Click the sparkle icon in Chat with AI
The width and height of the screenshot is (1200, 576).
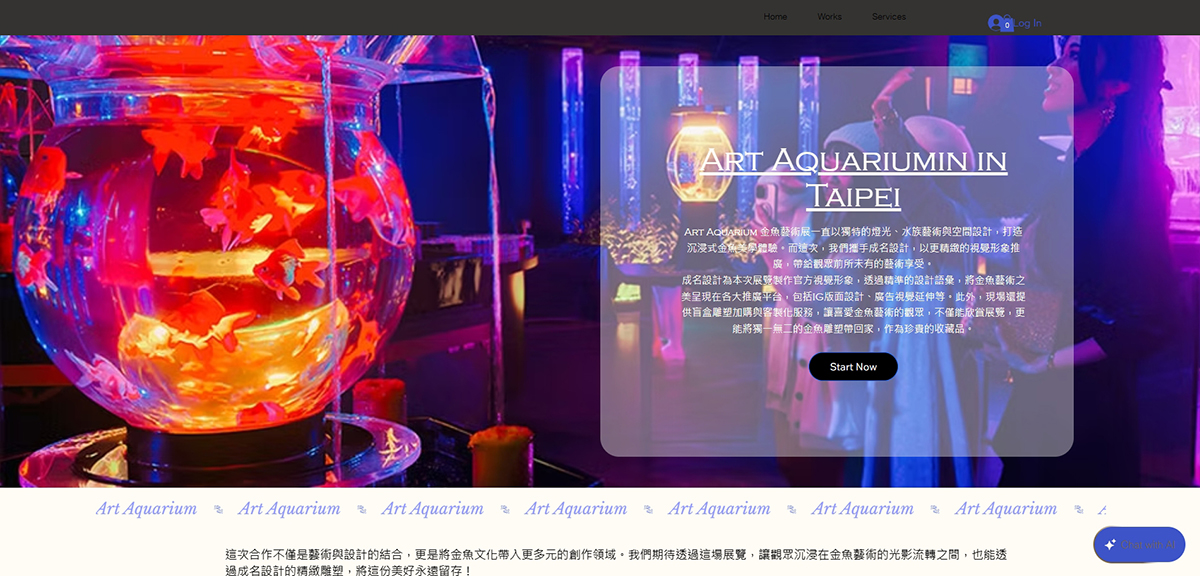1110,545
